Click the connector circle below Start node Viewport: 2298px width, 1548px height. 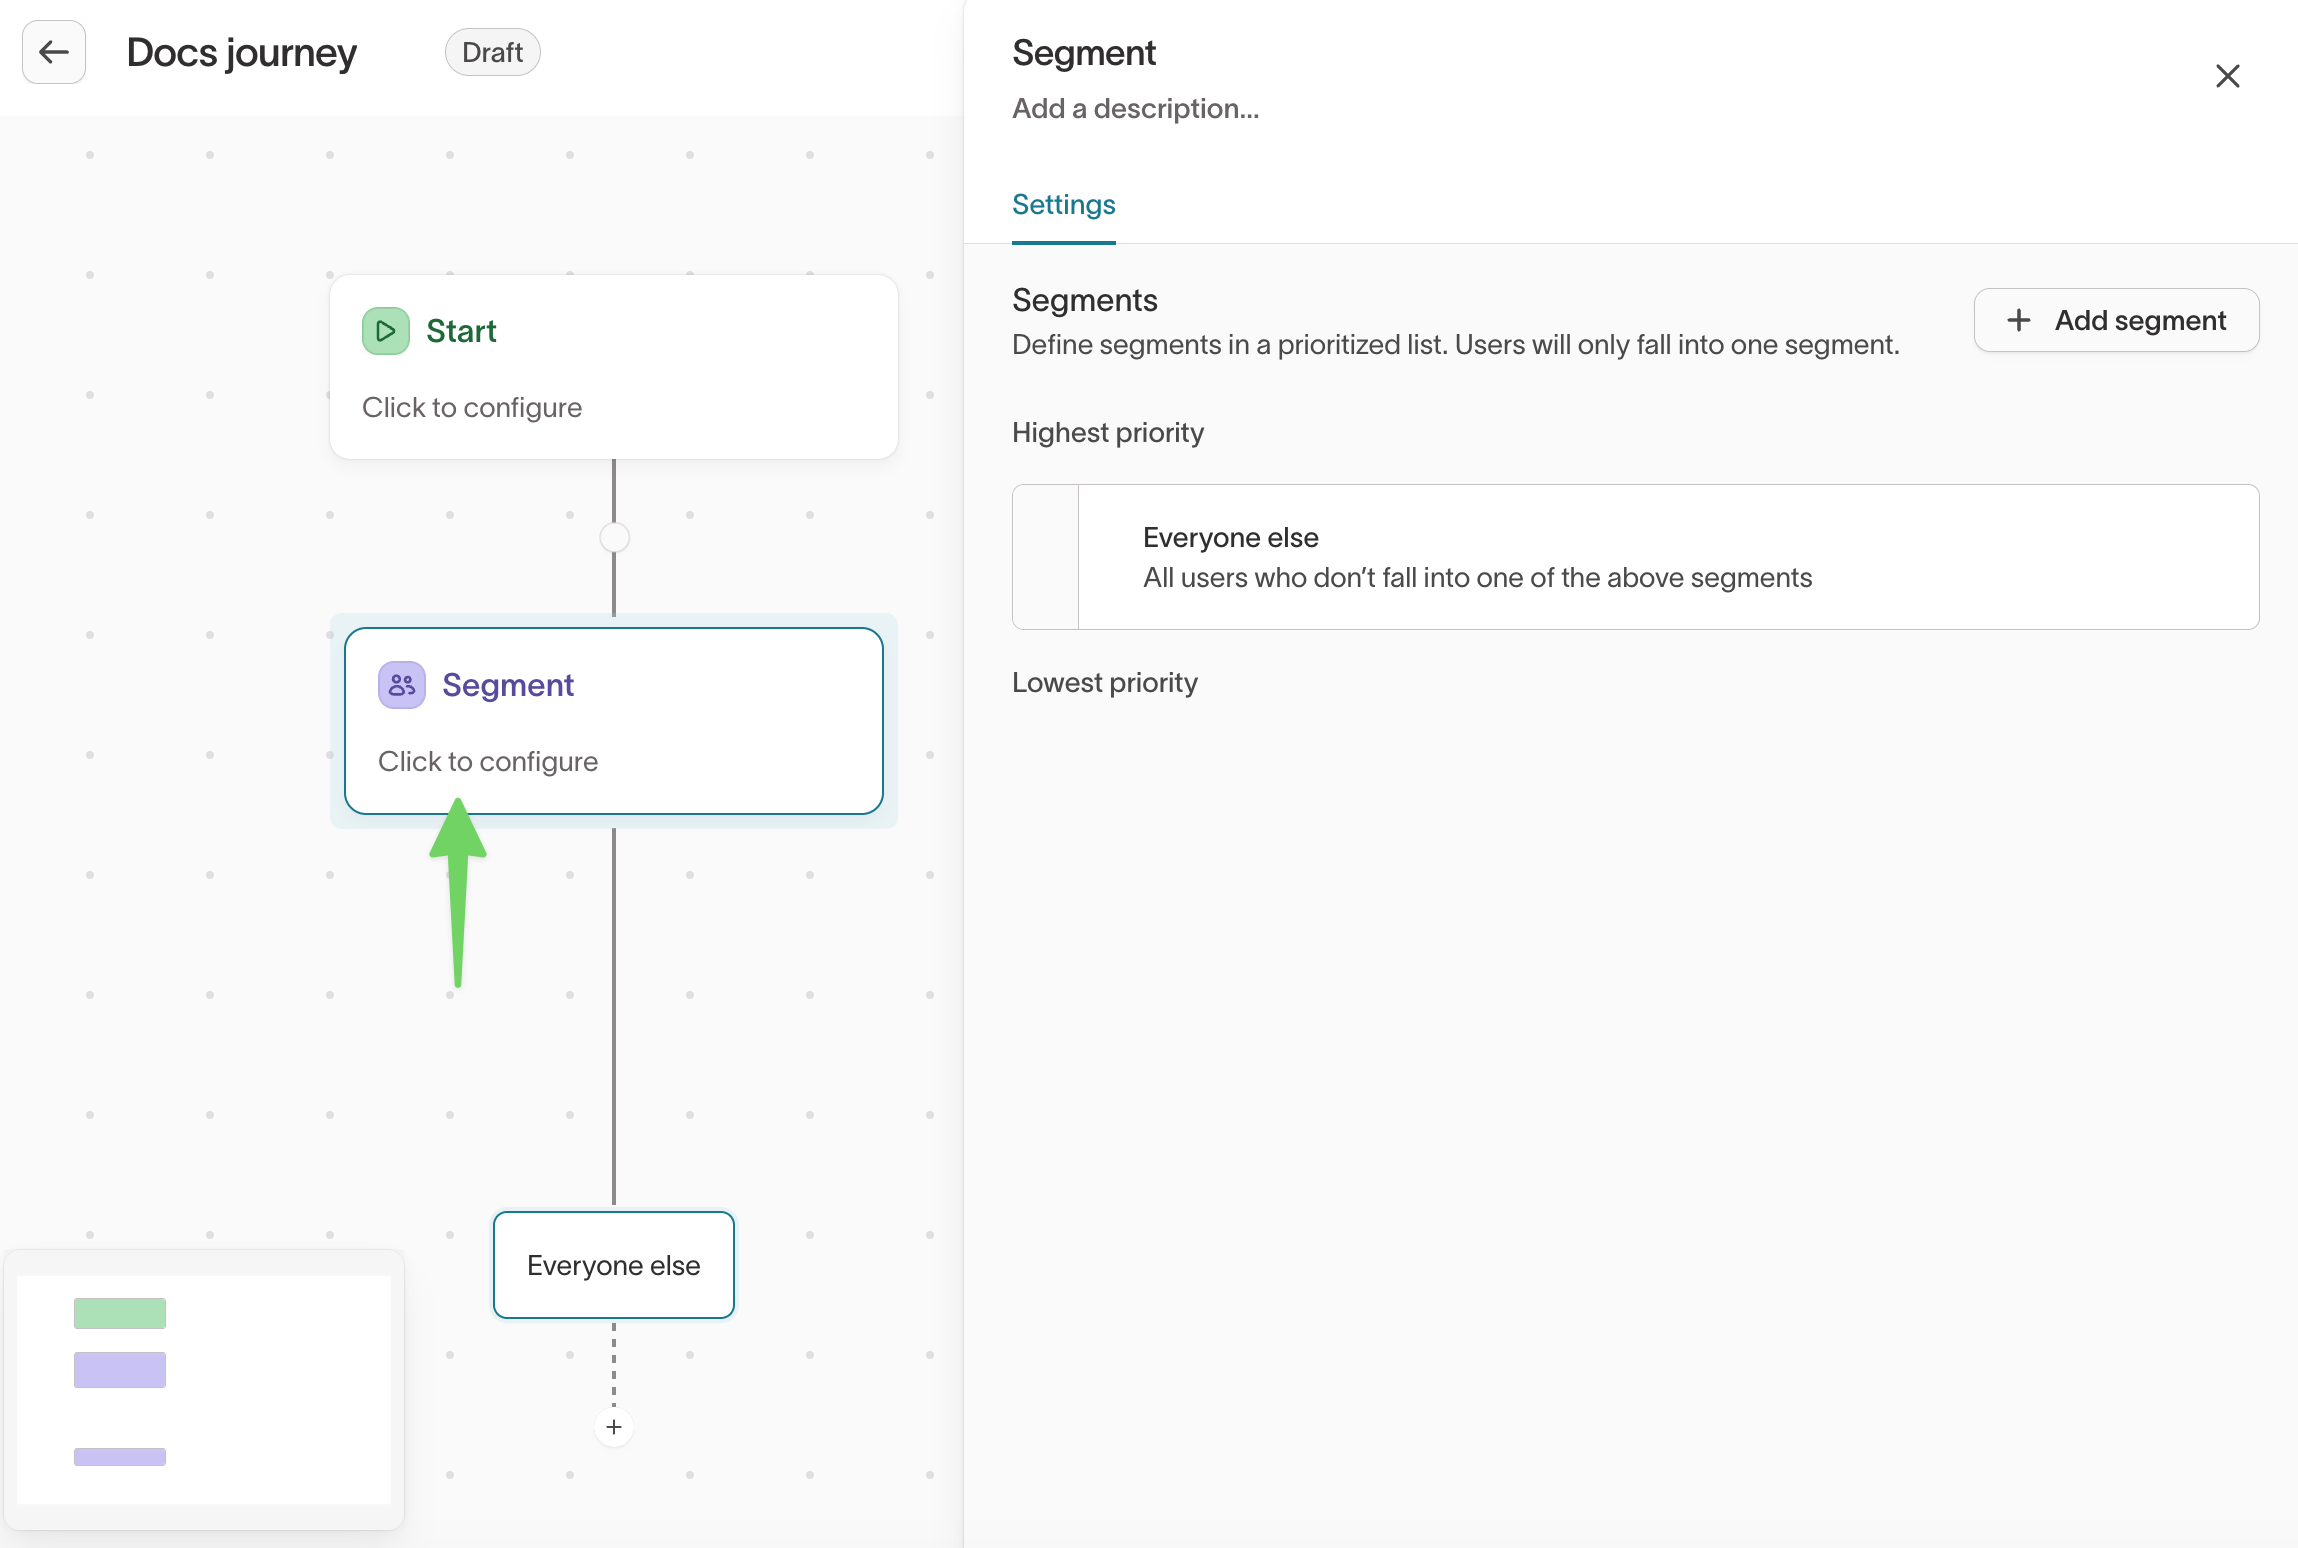[x=614, y=537]
